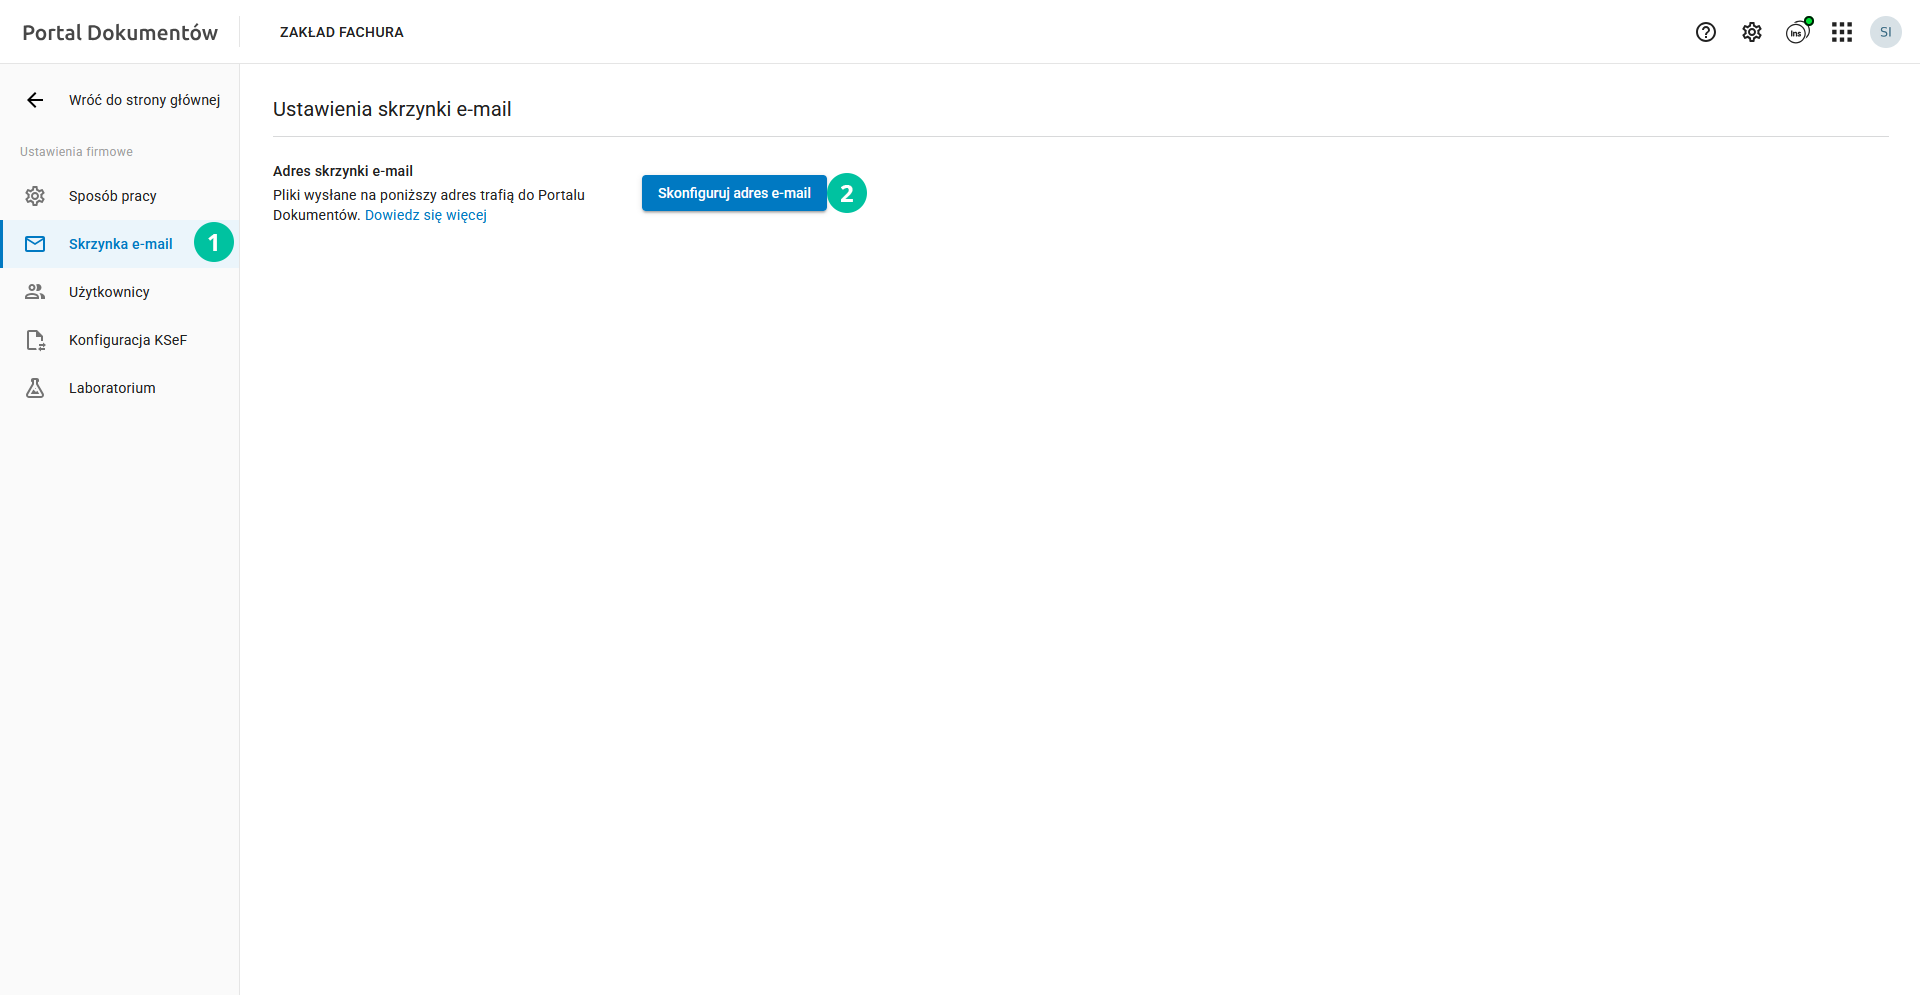Image resolution: width=1920 pixels, height=995 pixels.
Task: Click the Konfiguracja KSeF document icon
Action: (35, 340)
